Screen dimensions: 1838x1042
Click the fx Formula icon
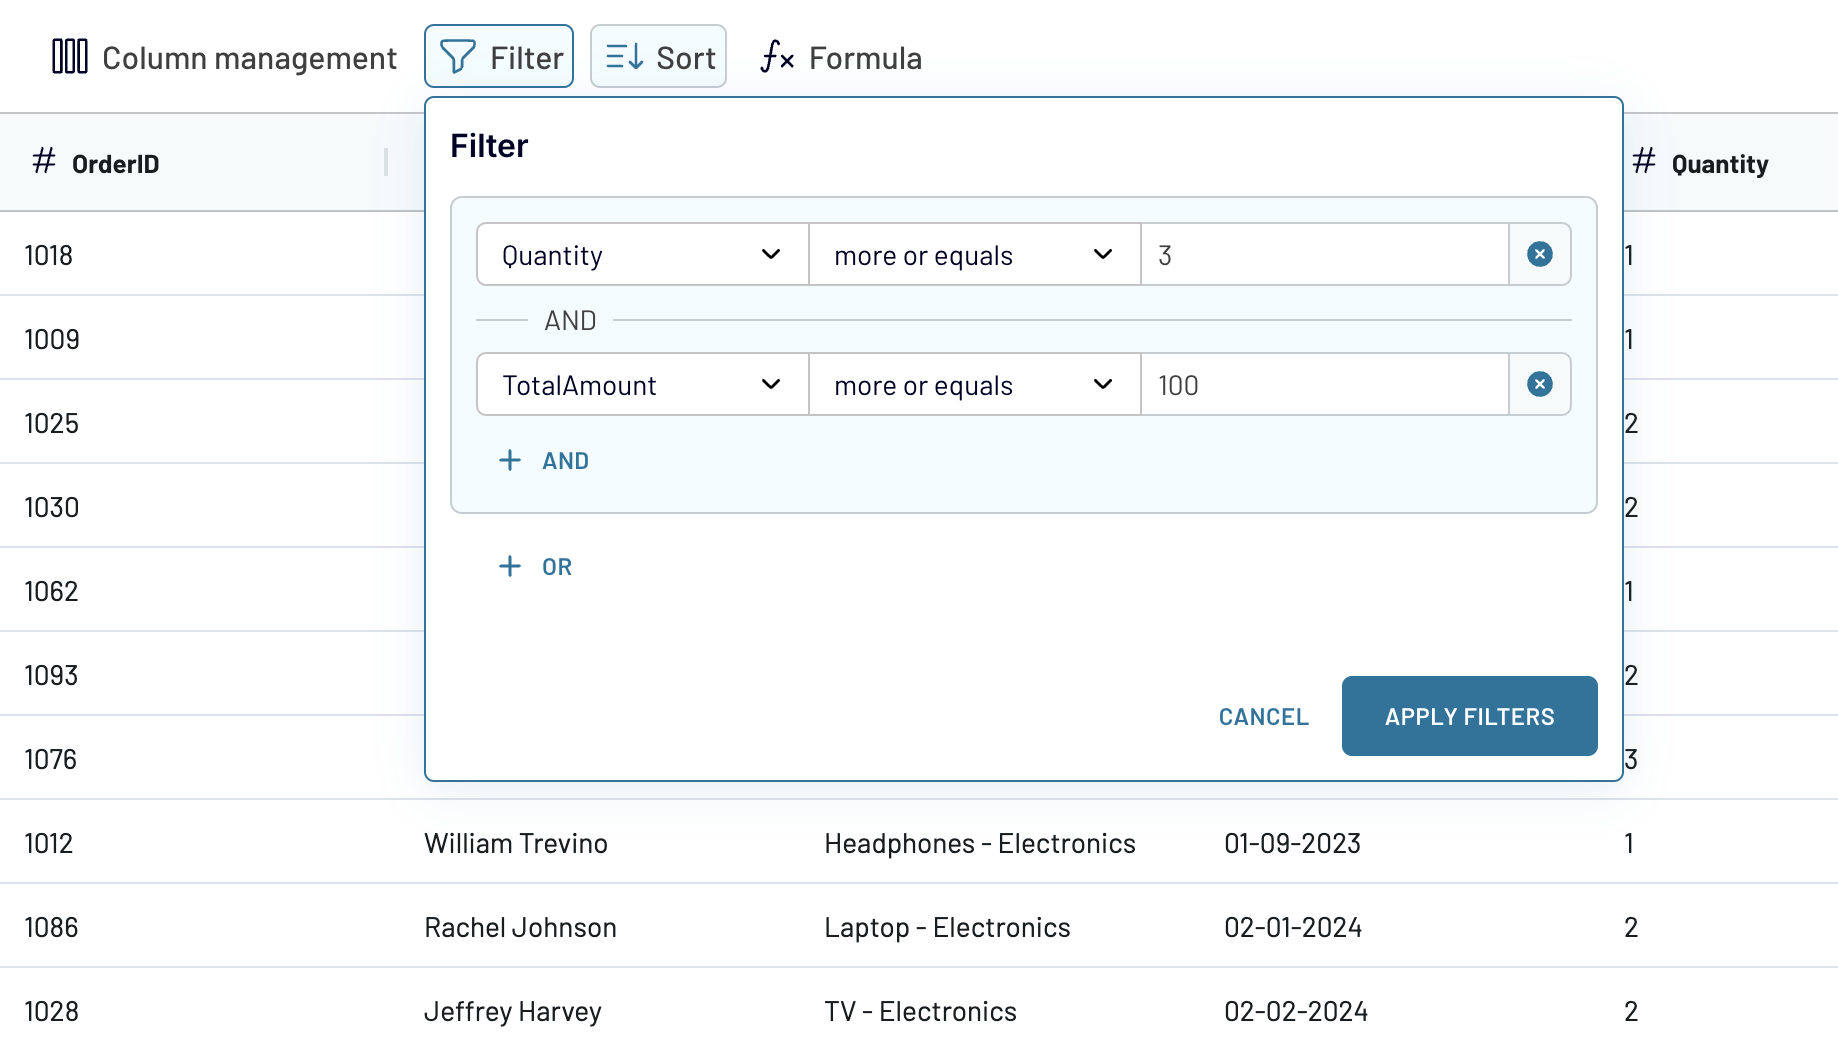point(777,57)
